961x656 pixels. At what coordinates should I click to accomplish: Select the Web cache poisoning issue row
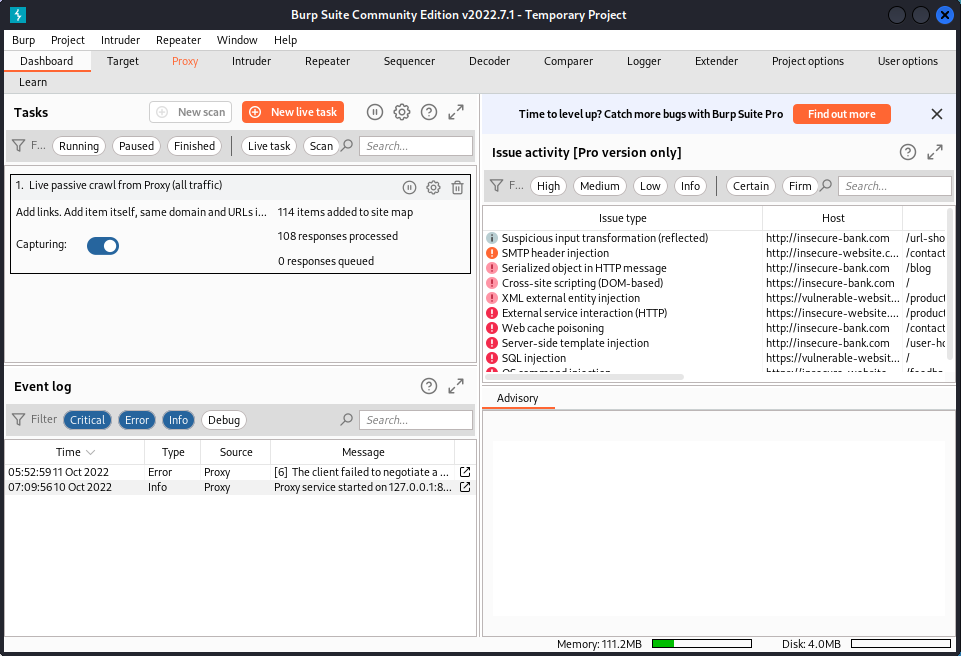pyautogui.click(x=715, y=328)
